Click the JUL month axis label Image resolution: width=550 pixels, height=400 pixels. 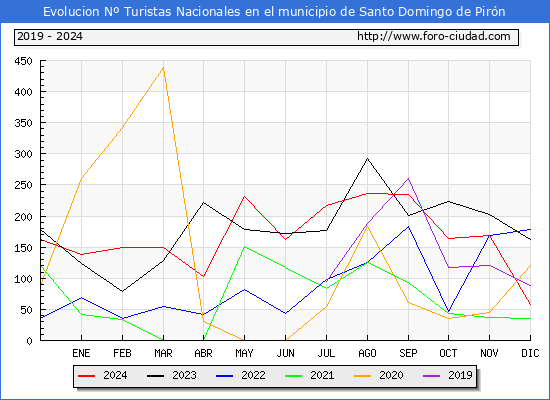pyautogui.click(x=326, y=353)
